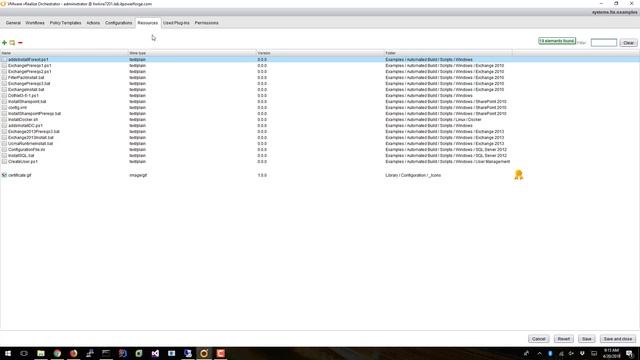
Task: Open the Actions tab
Action: 93,23
